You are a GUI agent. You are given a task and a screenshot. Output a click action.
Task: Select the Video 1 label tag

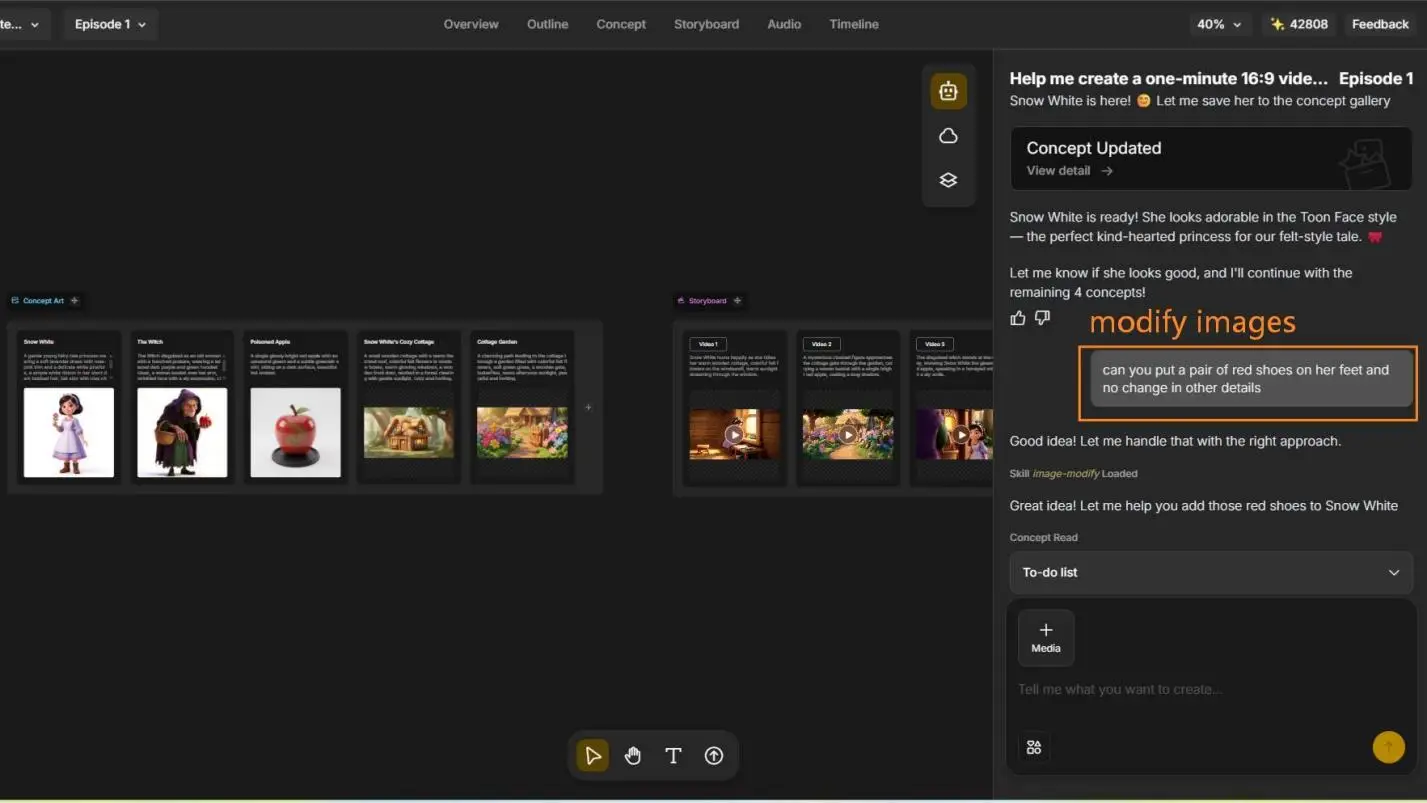pyautogui.click(x=709, y=344)
